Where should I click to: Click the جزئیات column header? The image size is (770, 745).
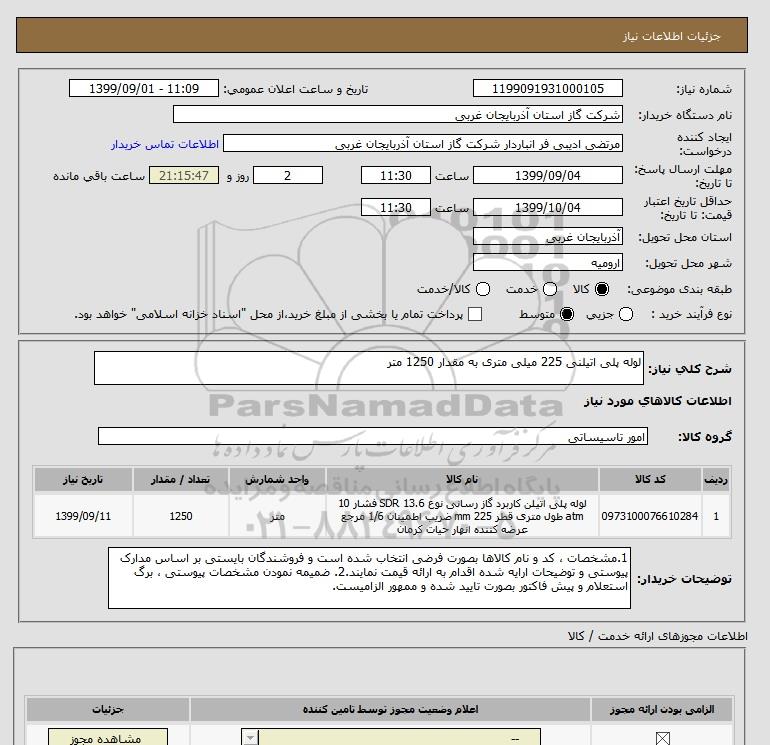[108, 709]
